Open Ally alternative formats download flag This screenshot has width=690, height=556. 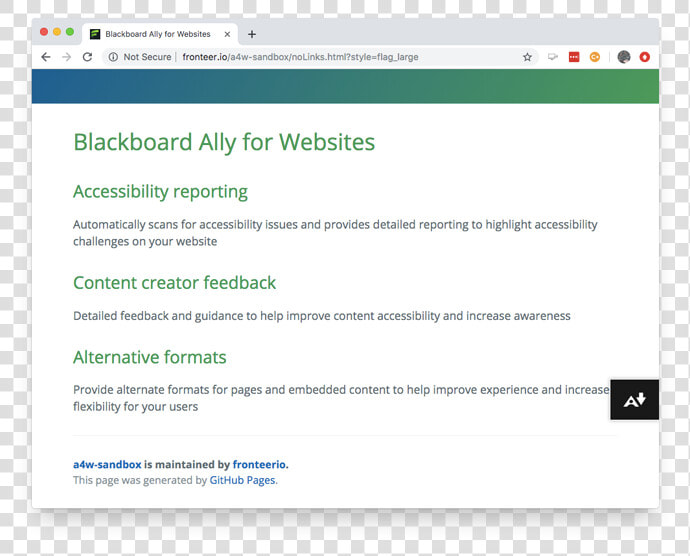point(635,400)
